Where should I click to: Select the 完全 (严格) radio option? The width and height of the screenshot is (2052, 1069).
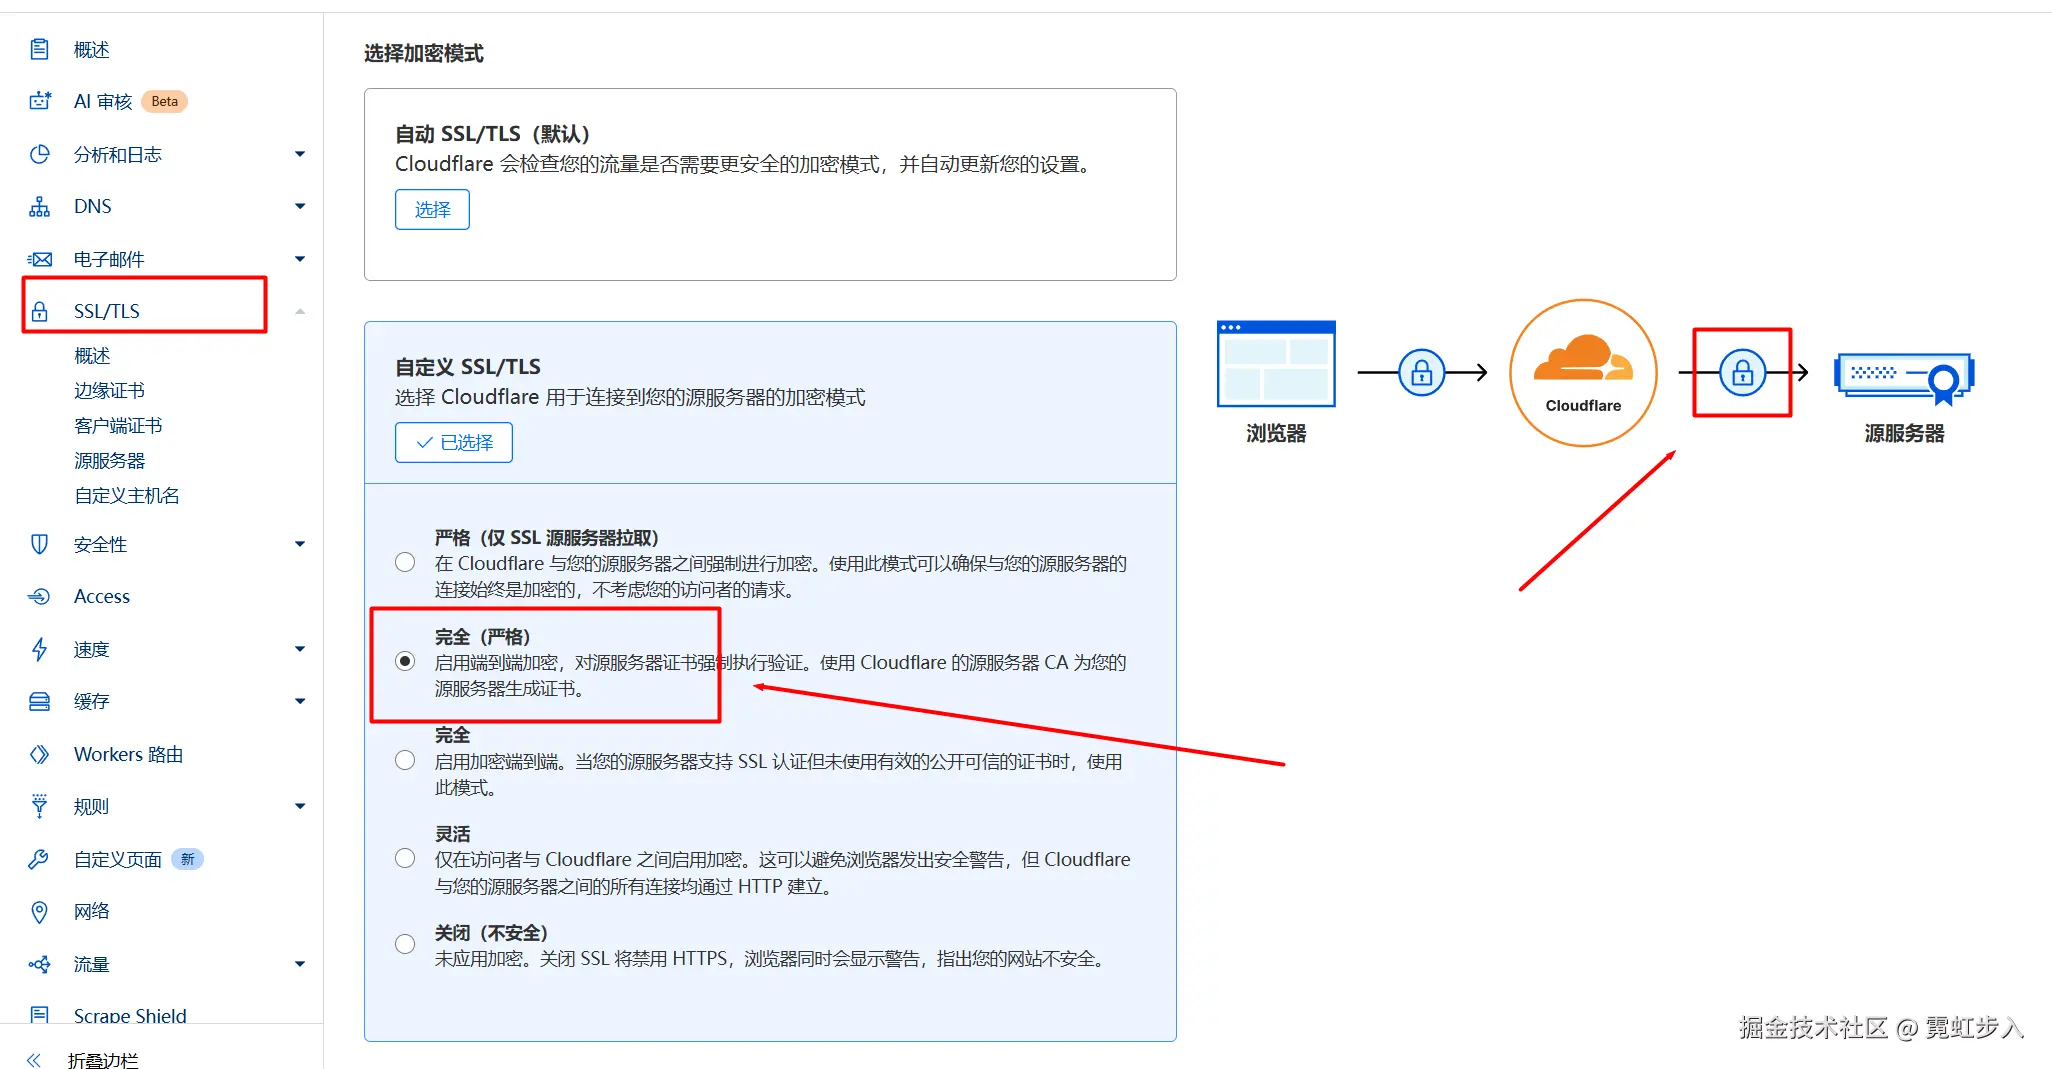(x=405, y=661)
